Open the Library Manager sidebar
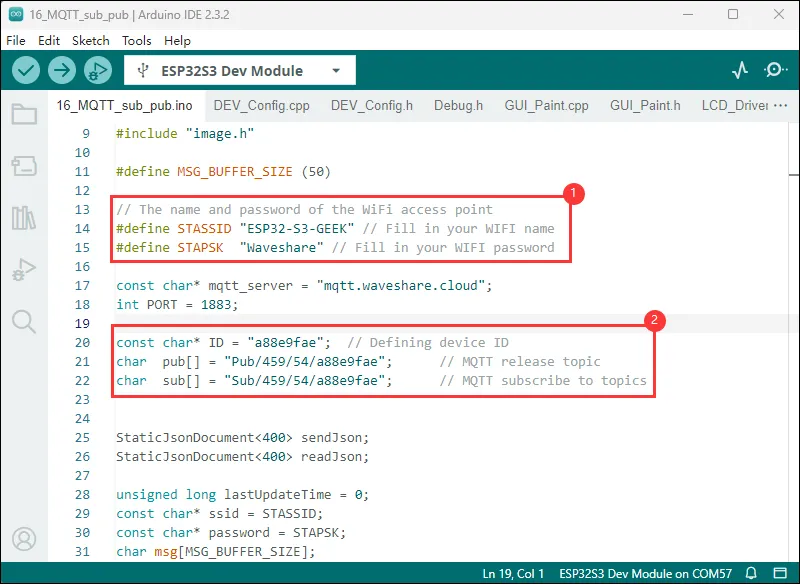This screenshot has height=584, width=800. (x=24, y=218)
